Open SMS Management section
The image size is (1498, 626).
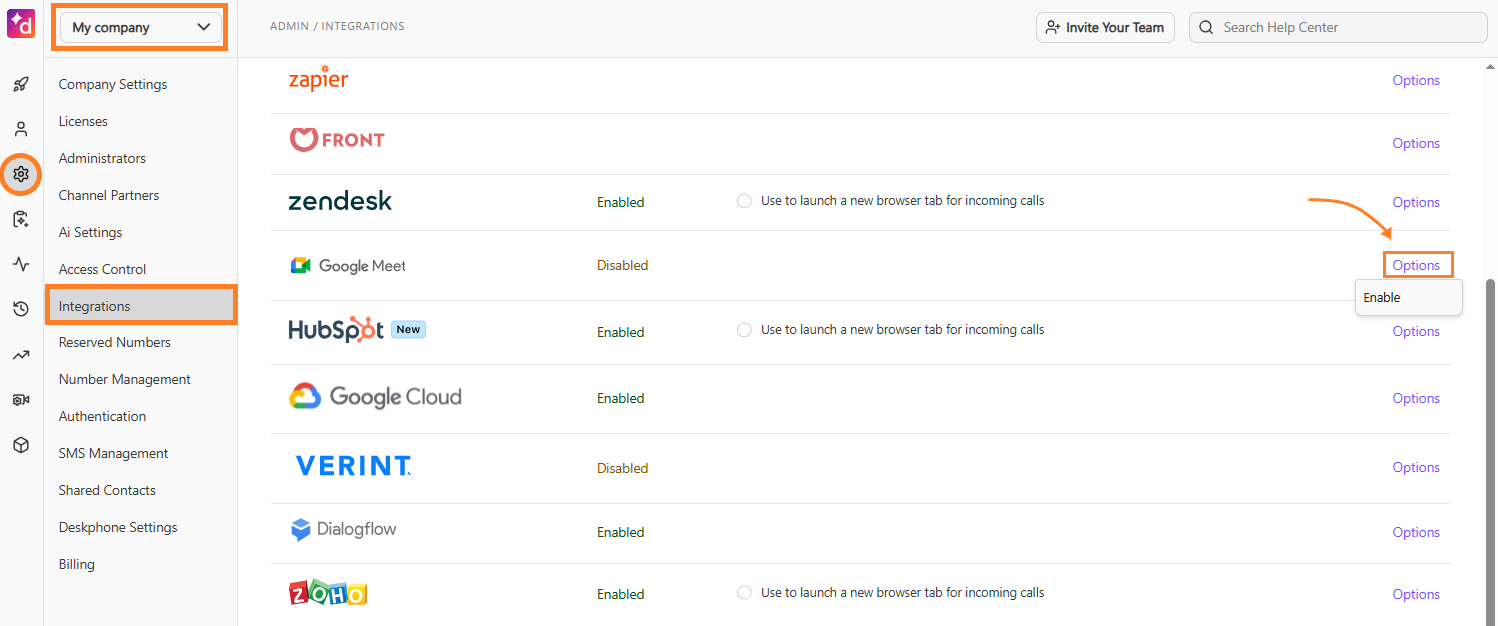113,453
